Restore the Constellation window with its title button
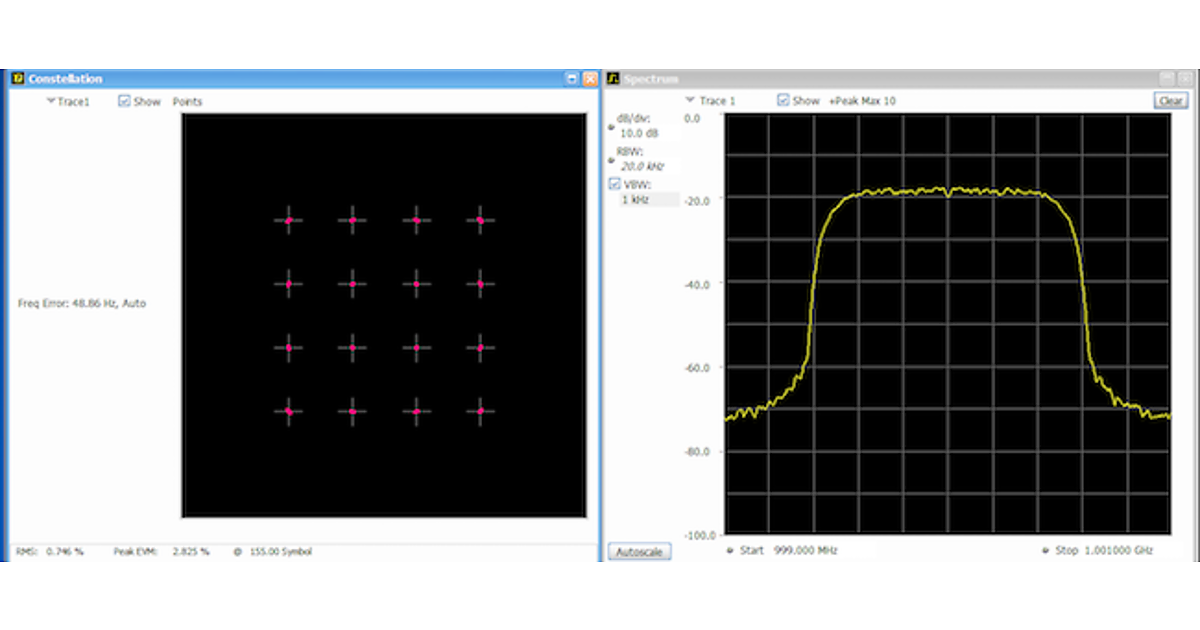The image size is (1200, 630). click(571, 79)
